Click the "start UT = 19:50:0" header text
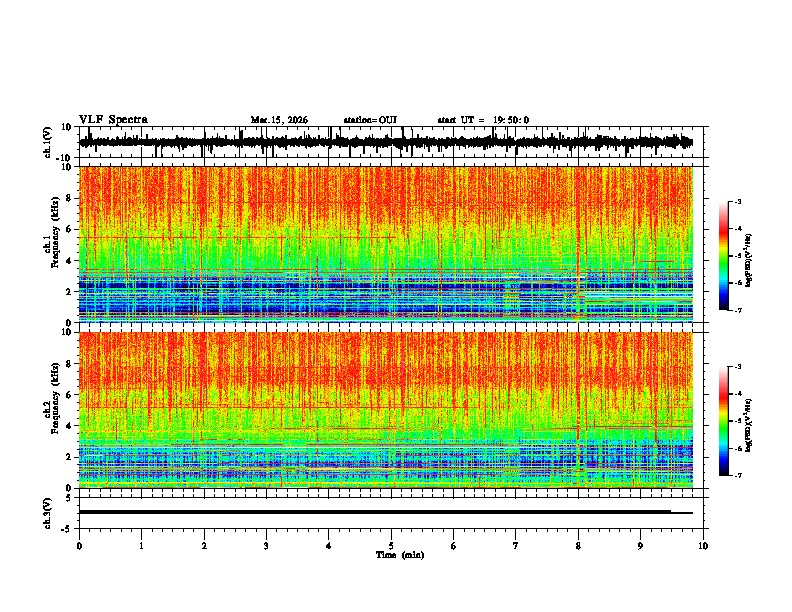This screenshot has height=612, width=792. tap(483, 120)
